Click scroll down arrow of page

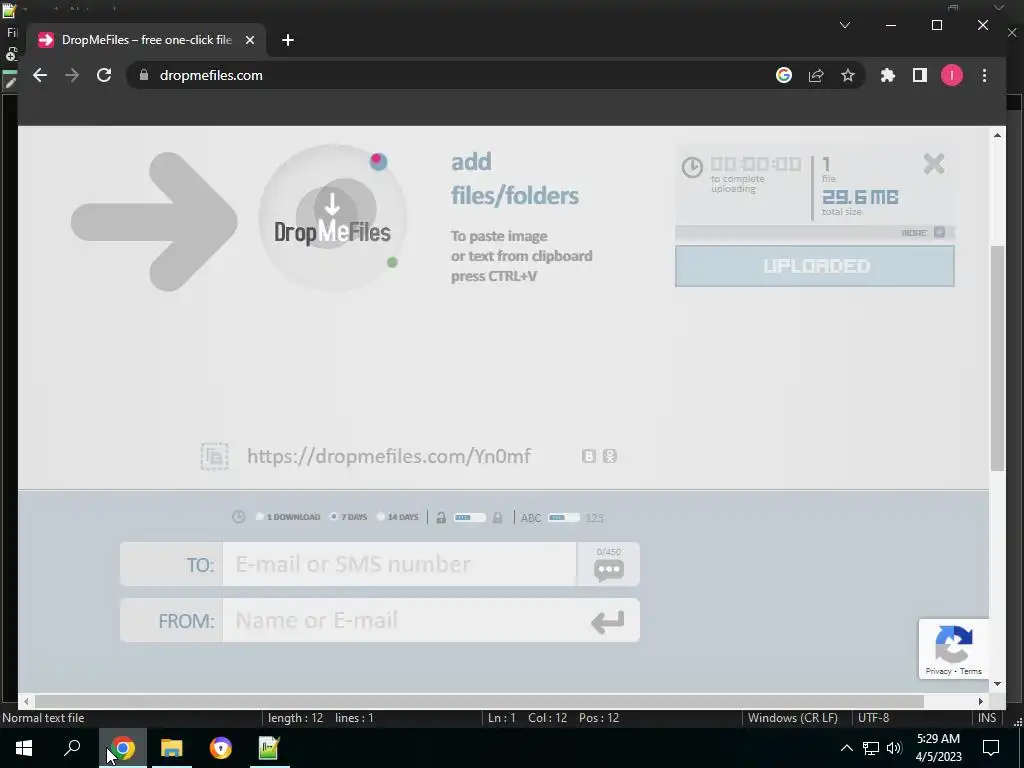[997, 683]
